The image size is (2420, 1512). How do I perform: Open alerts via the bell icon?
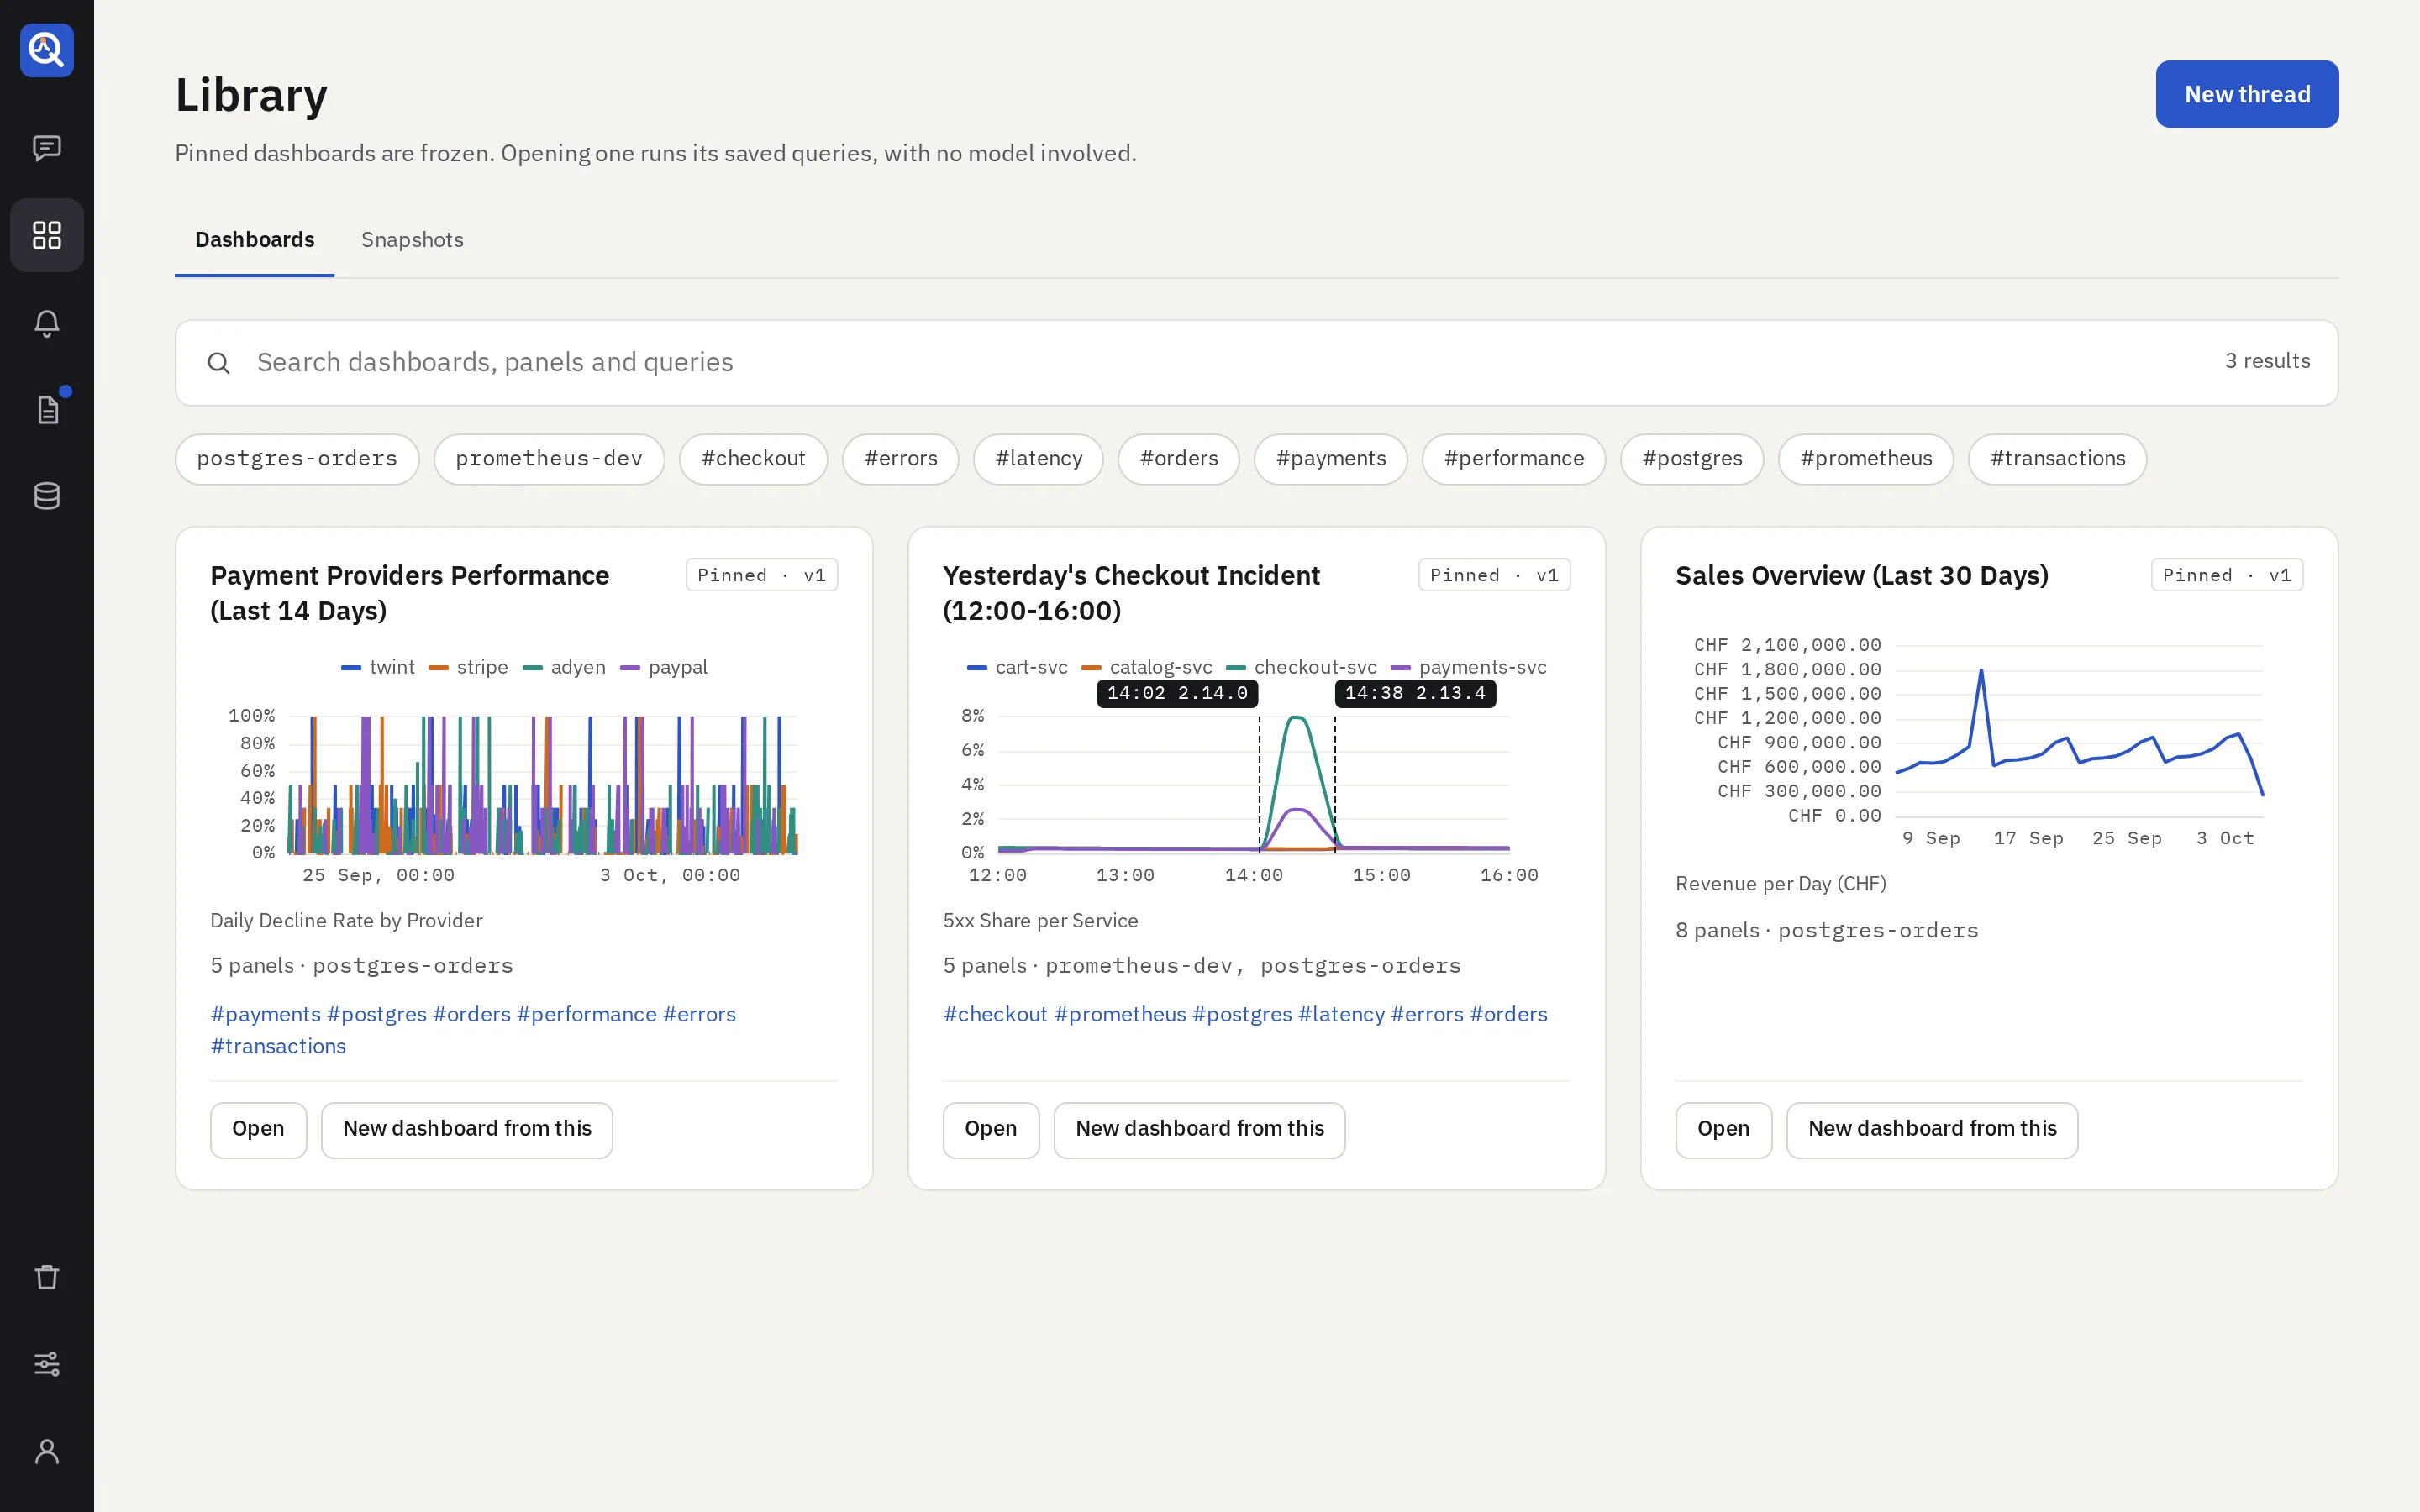[47, 322]
